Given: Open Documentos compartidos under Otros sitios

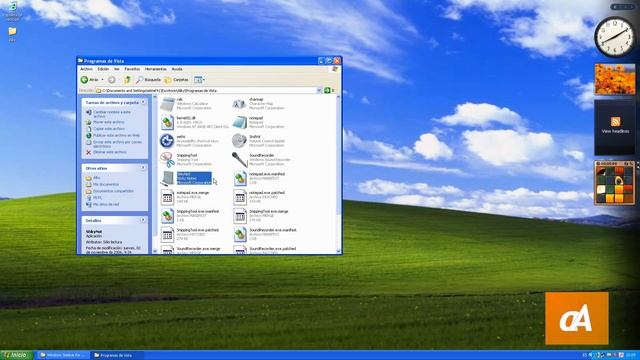Looking at the screenshot, I should point(113,191).
